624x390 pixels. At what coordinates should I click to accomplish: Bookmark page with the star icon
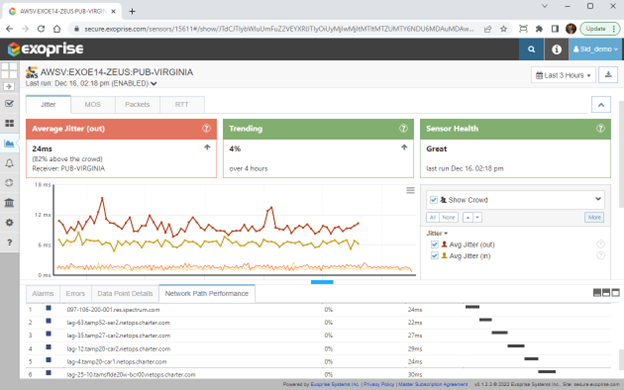click(x=503, y=29)
